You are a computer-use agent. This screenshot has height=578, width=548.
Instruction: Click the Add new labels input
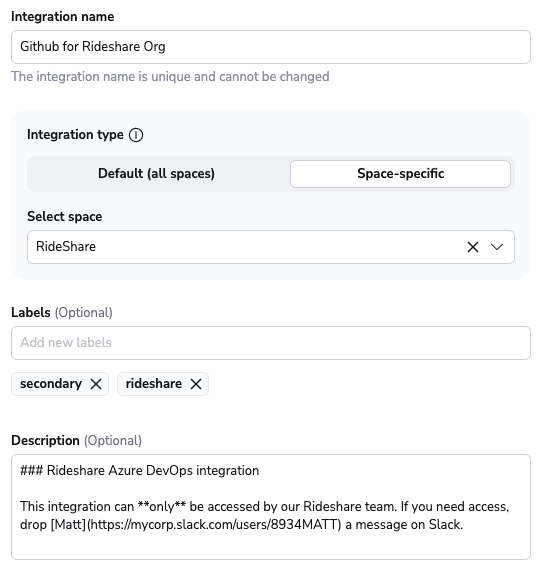[270, 343]
